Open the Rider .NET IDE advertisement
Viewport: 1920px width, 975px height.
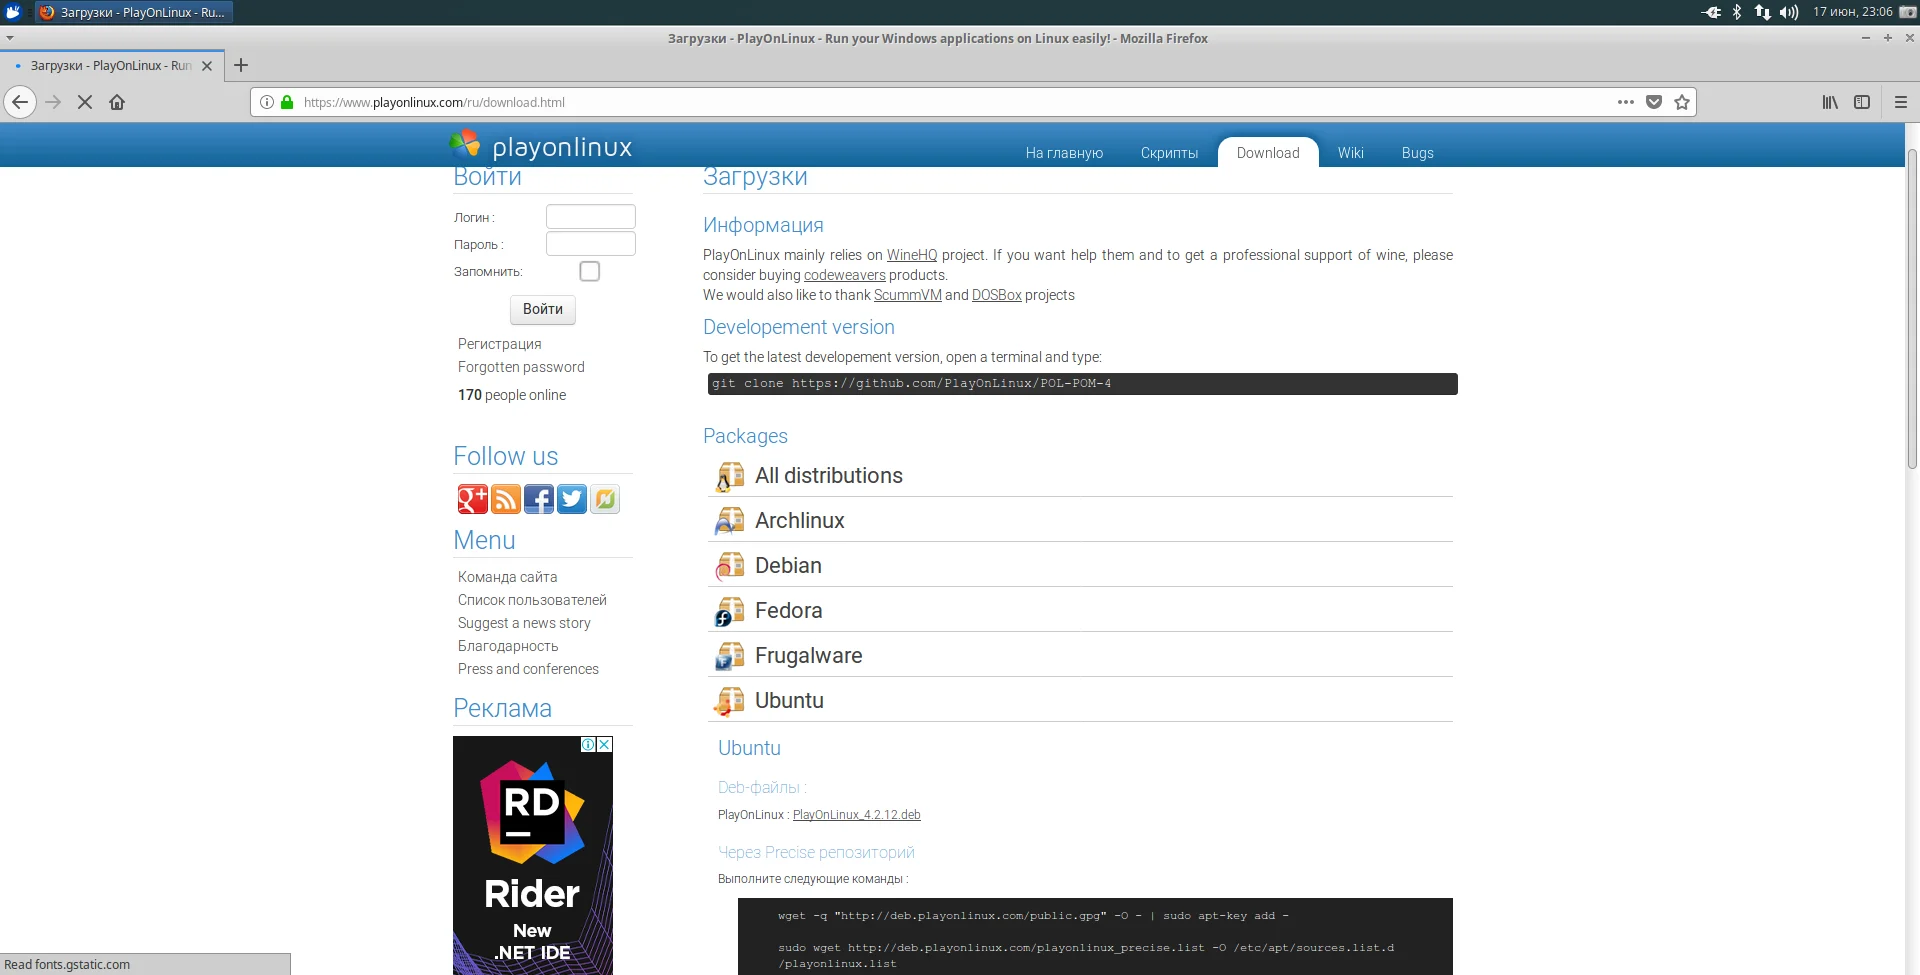tap(533, 856)
